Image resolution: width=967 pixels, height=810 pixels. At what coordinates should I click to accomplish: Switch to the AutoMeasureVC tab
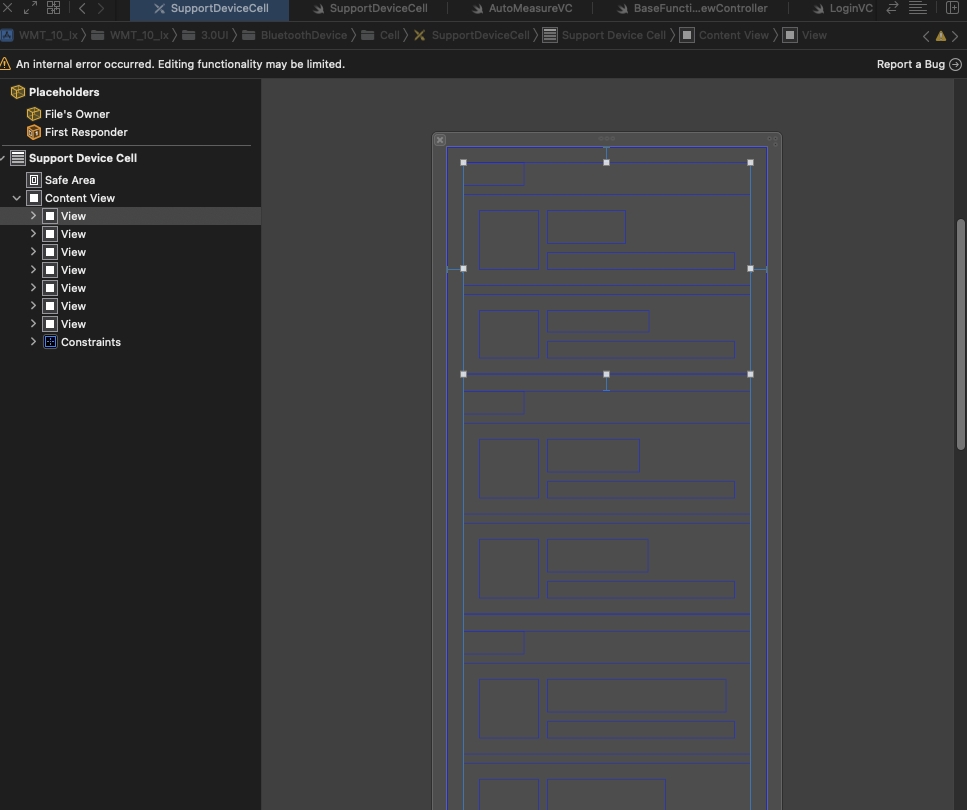tap(529, 8)
